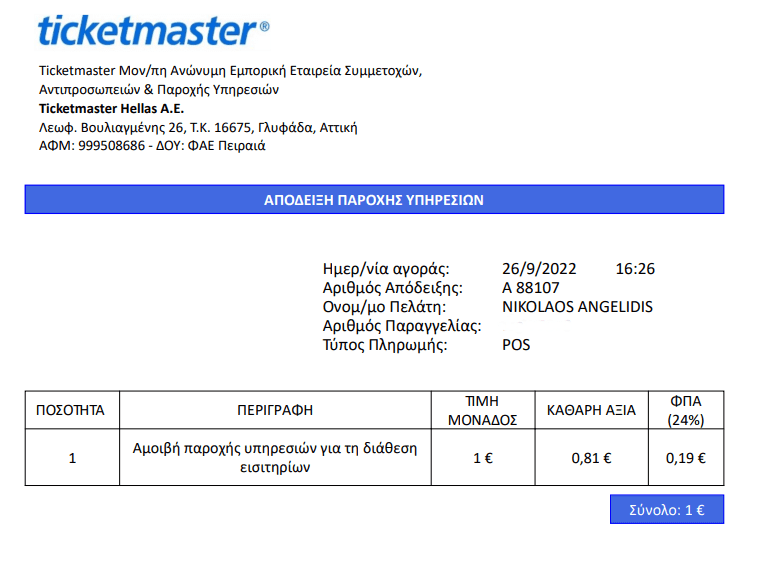Image resolution: width=764 pixels, height=561 pixels.
Task: Click the ΠΕΡΙΓΡΑΦΗ column header
Action: [x=275, y=410]
